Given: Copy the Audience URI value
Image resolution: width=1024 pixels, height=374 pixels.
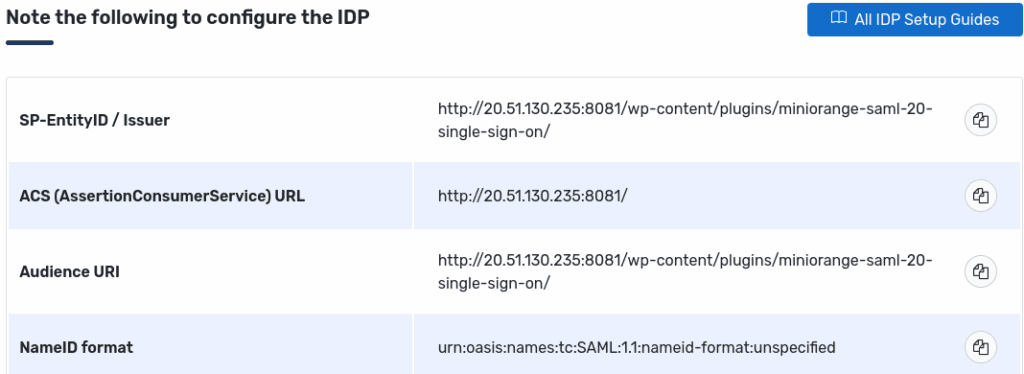Looking at the screenshot, I should pos(980,271).
